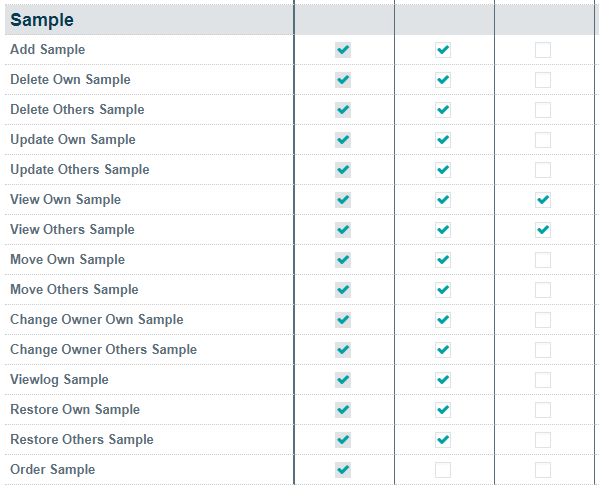
Task: Enable Restore Own Sample in third column
Action: 543,410
